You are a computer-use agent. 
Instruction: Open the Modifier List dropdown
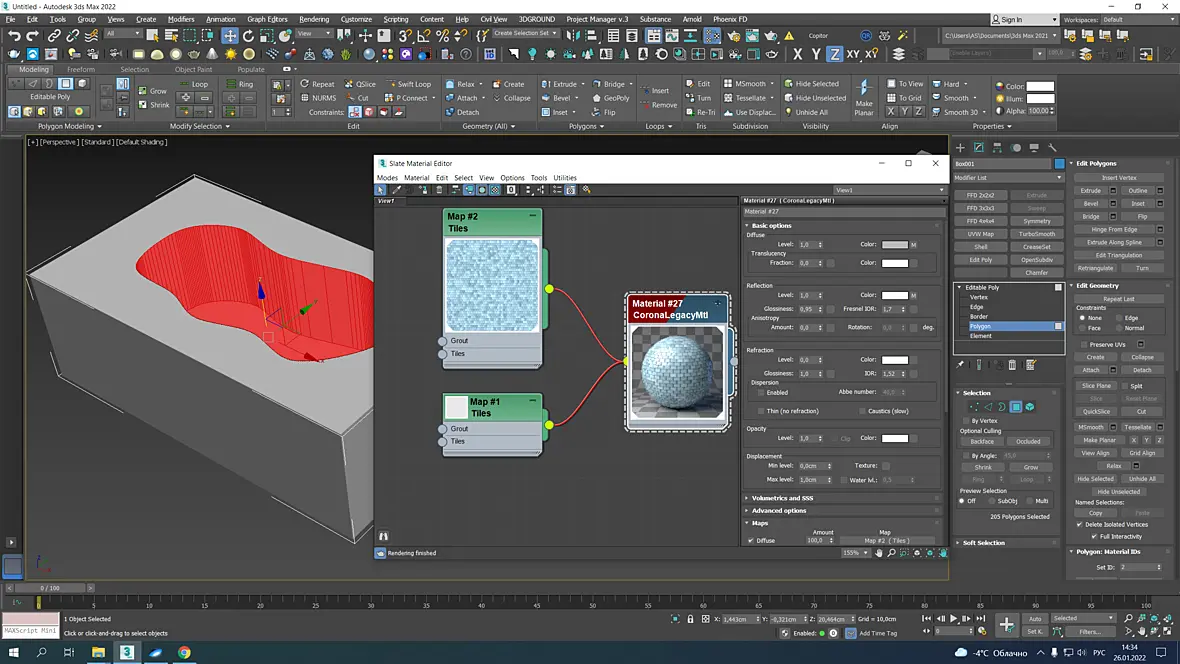pos(1009,178)
